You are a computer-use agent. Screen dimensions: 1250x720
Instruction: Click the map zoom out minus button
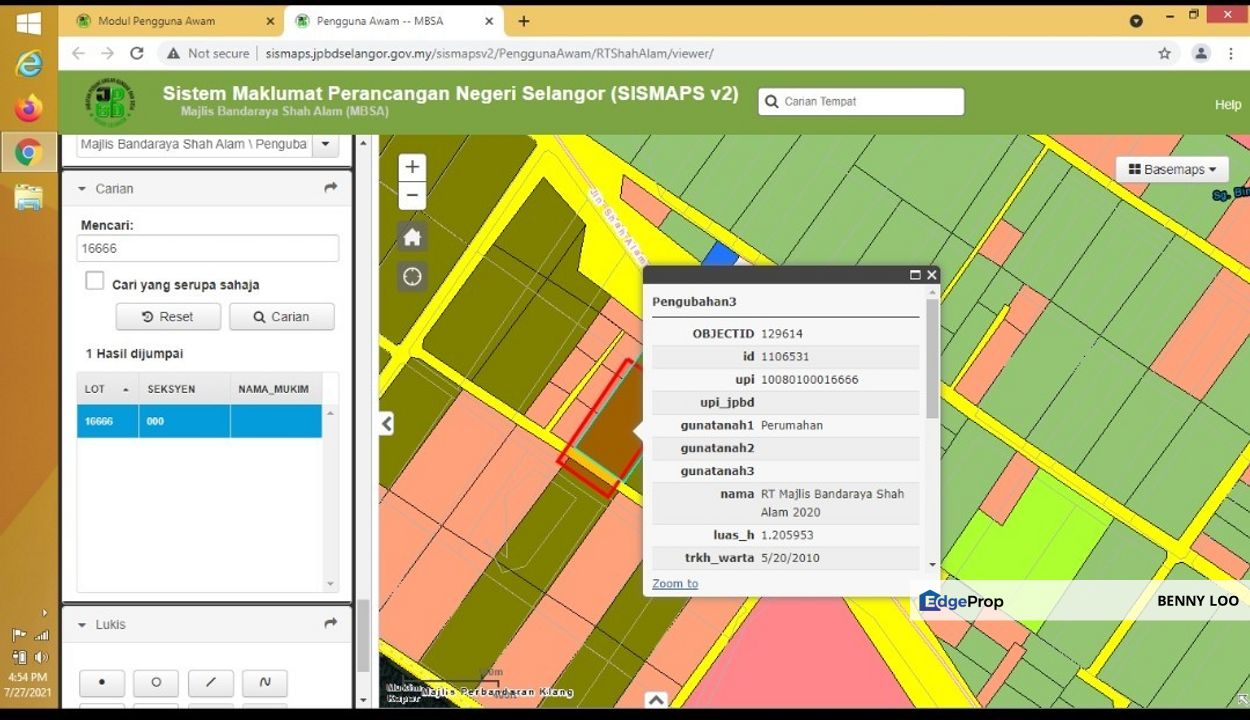point(412,195)
